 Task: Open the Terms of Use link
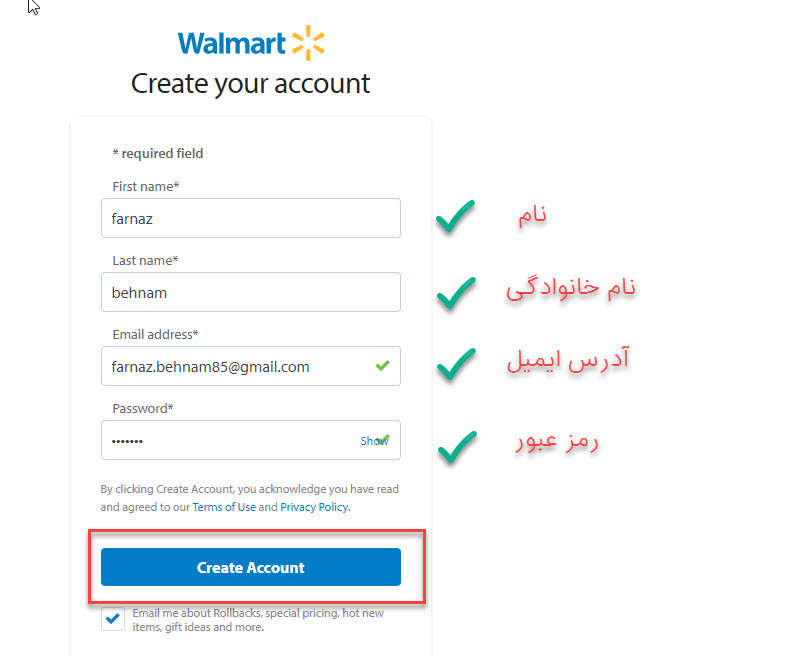tap(224, 507)
